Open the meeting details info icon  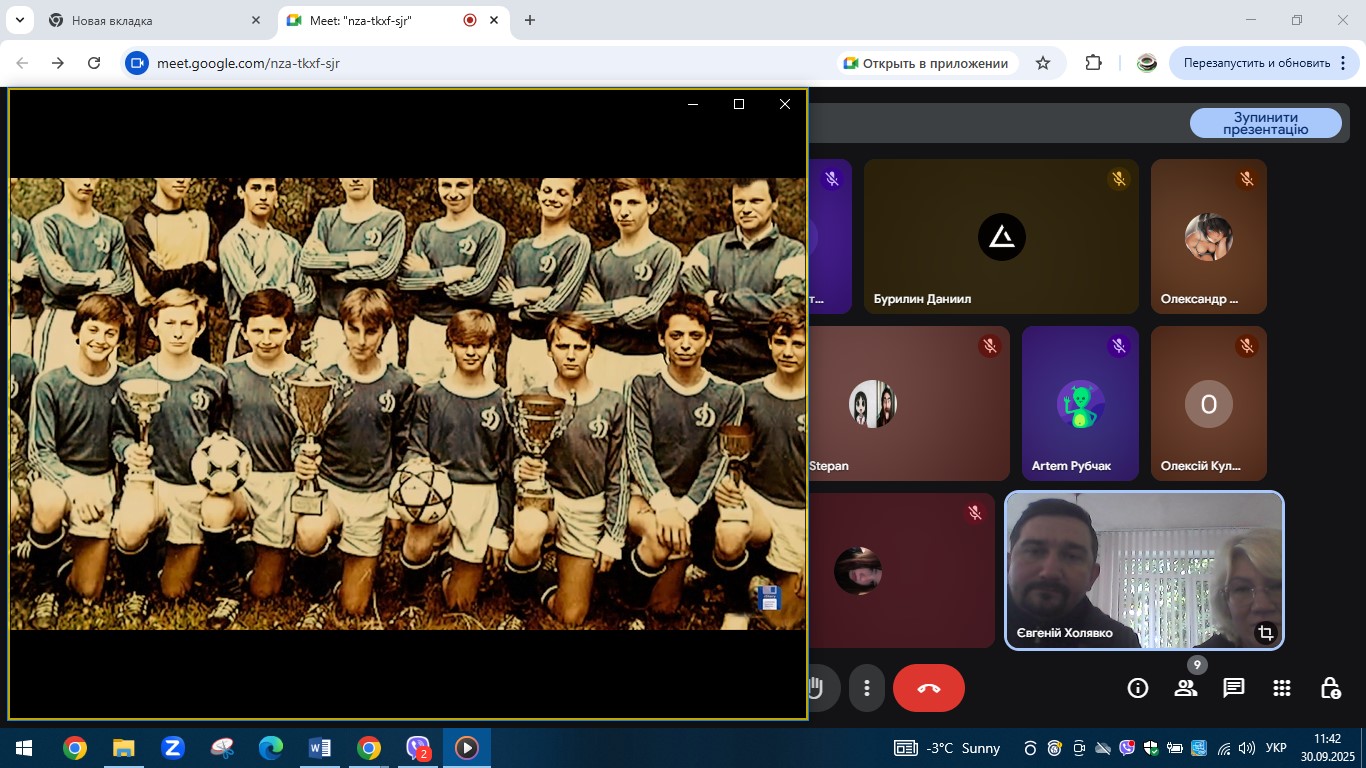pos(1137,688)
